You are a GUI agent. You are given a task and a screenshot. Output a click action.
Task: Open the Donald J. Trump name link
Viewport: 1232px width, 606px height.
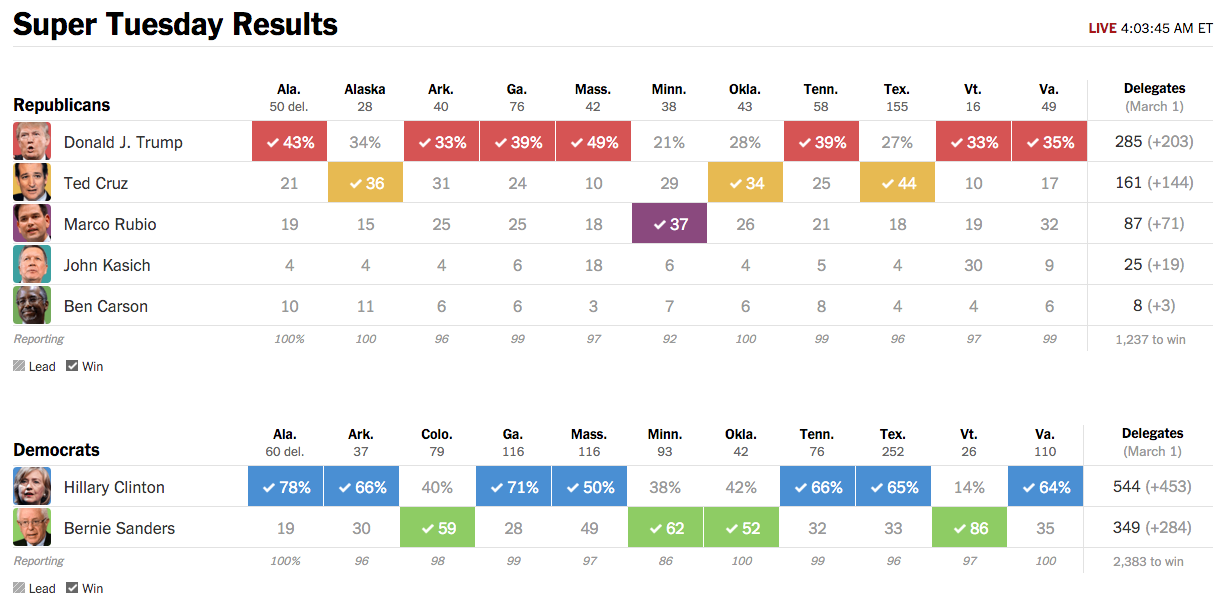point(123,142)
